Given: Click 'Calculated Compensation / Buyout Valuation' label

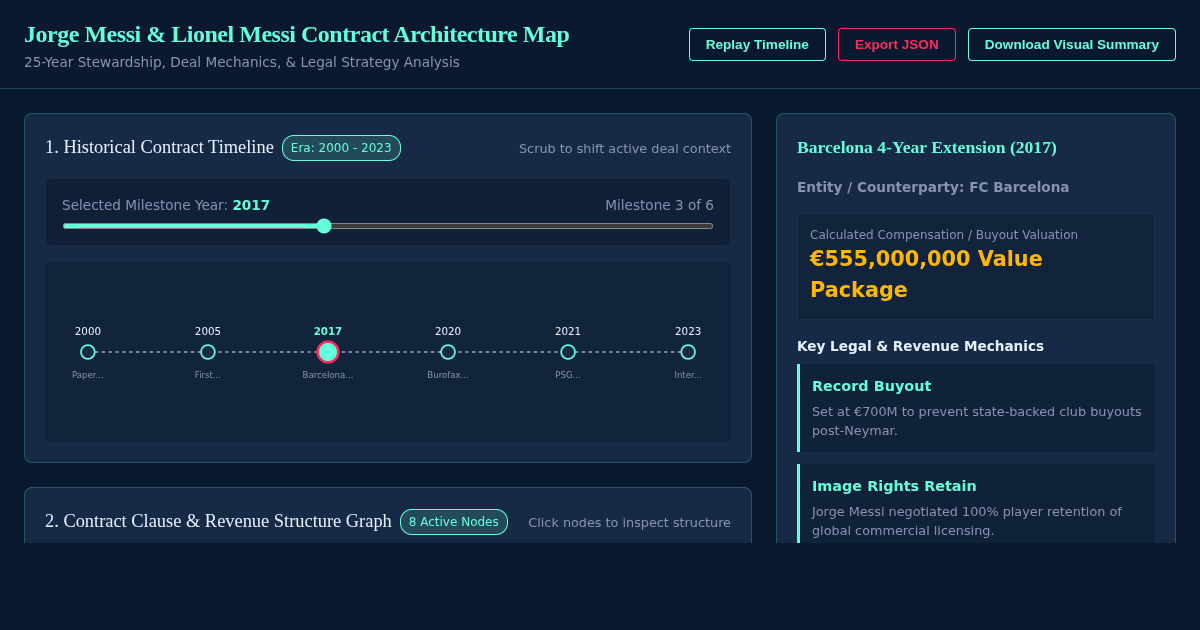Looking at the screenshot, I should coord(944,235).
